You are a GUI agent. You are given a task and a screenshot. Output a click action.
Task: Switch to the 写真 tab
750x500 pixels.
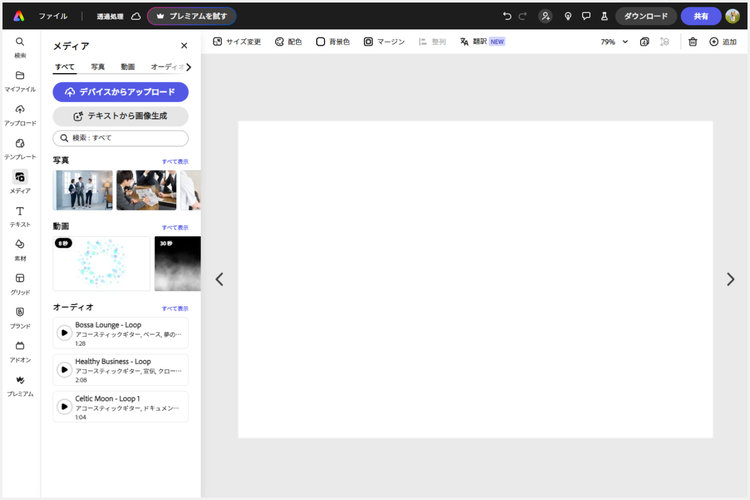point(98,67)
